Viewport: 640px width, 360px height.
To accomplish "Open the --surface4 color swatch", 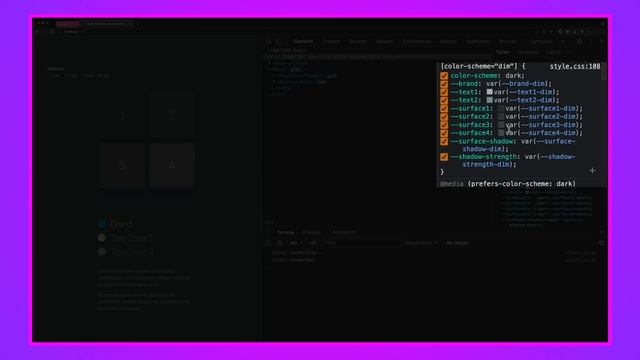I will [x=501, y=133].
